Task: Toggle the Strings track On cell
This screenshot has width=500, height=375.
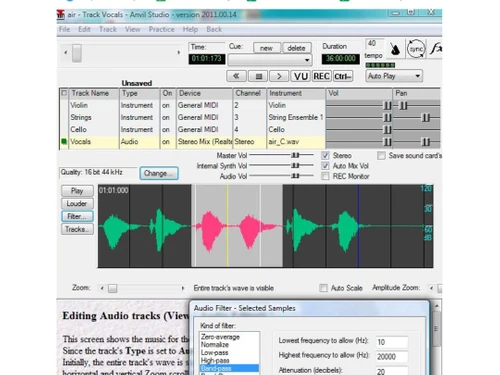Action: [x=167, y=117]
